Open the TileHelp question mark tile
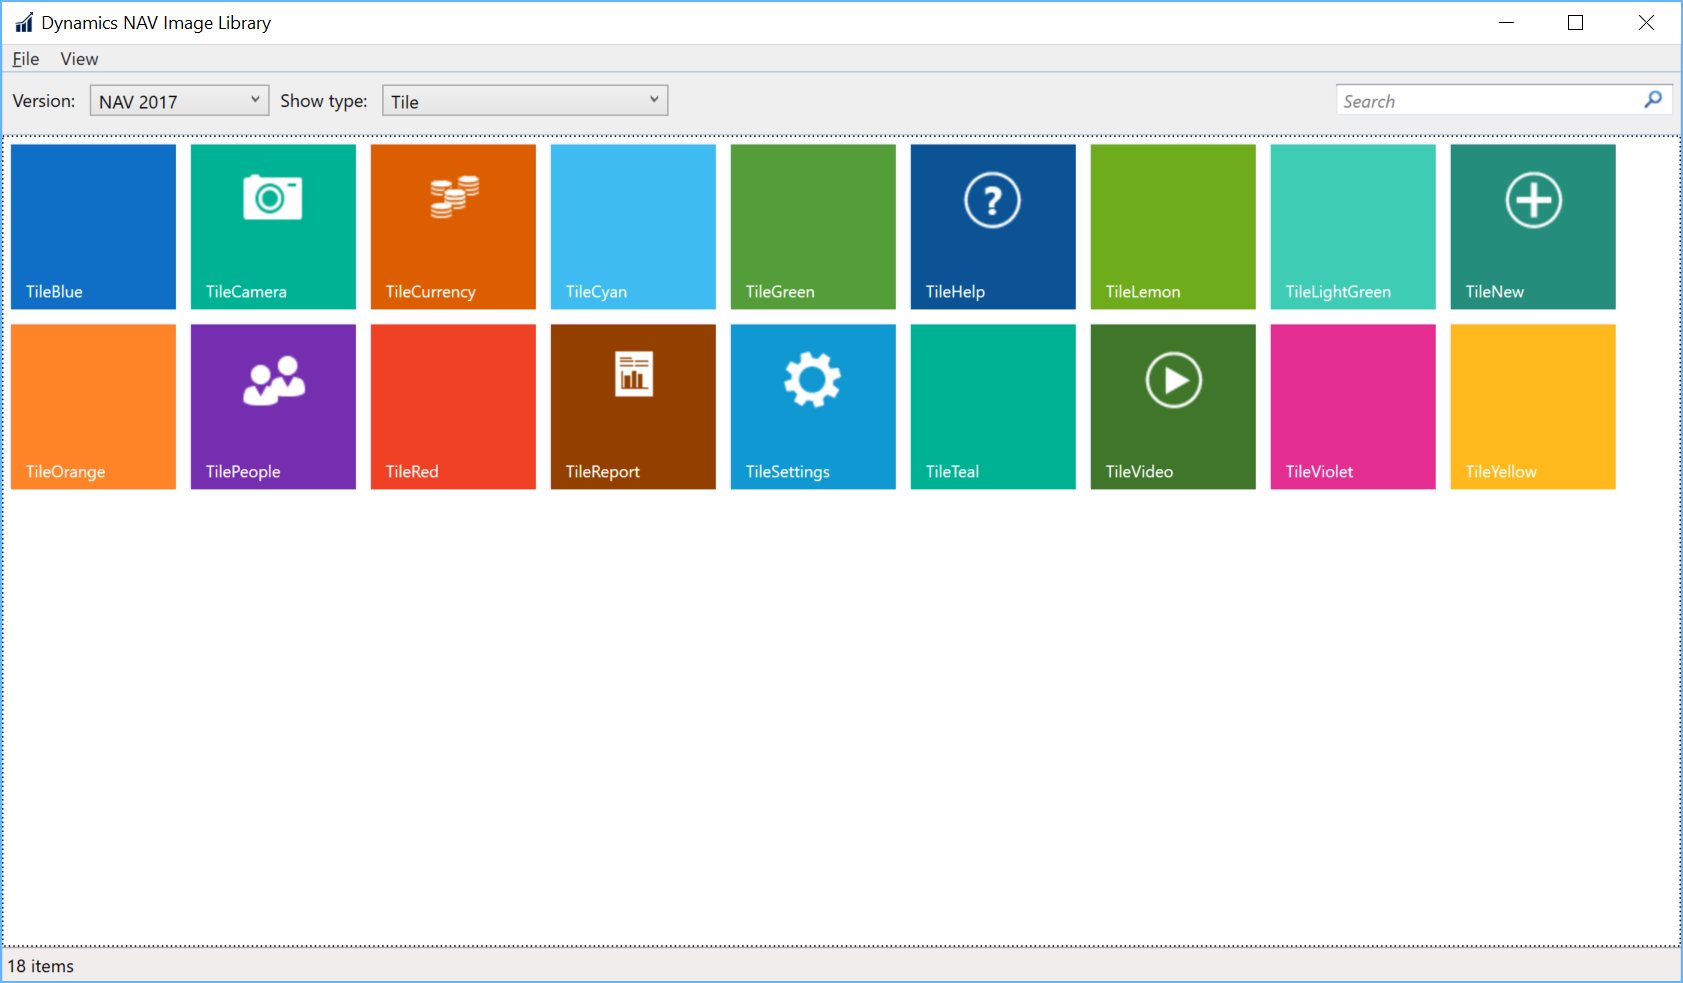The width and height of the screenshot is (1683, 983). [x=992, y=199]
